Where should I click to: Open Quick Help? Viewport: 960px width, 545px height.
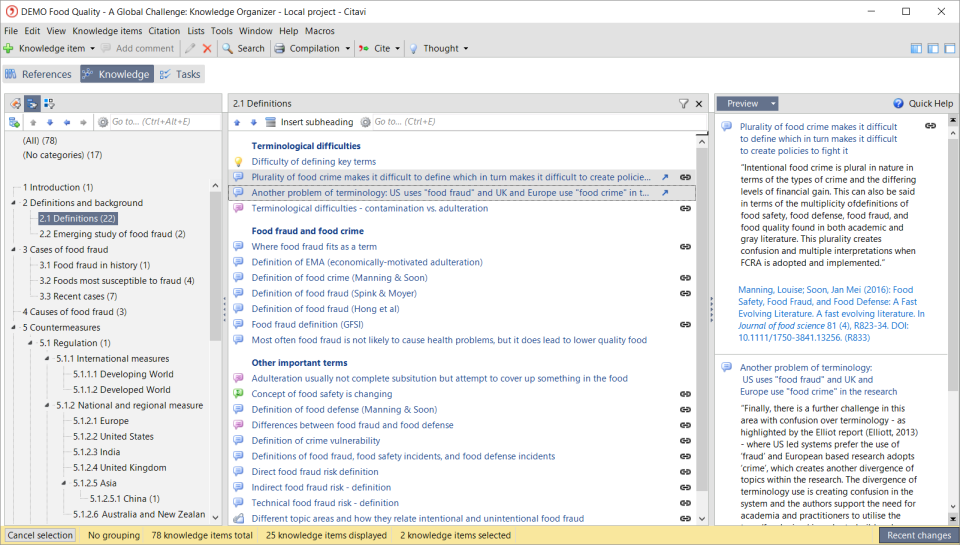pyautogui.click(x=923, y=103)
